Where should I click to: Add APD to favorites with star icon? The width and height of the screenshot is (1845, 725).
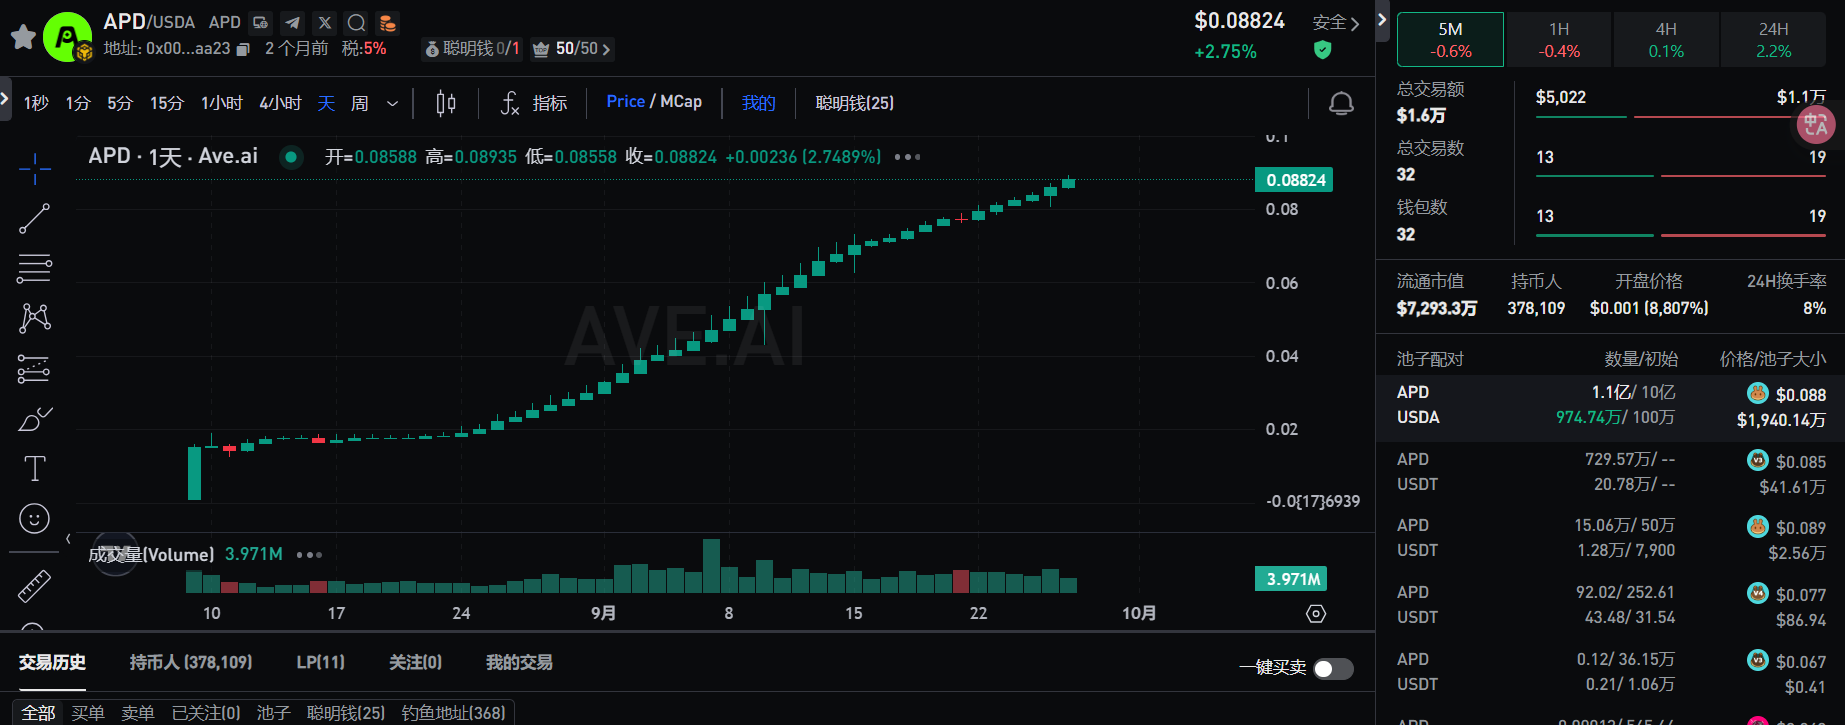23,38
